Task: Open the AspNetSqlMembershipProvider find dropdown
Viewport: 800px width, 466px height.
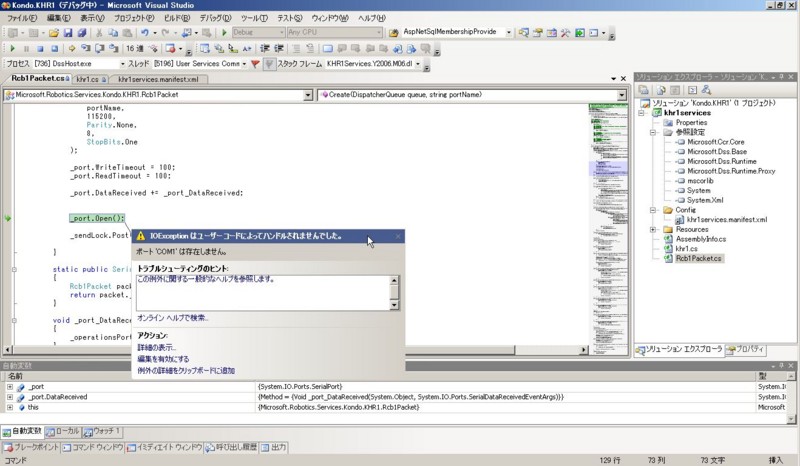Action: 509,33
